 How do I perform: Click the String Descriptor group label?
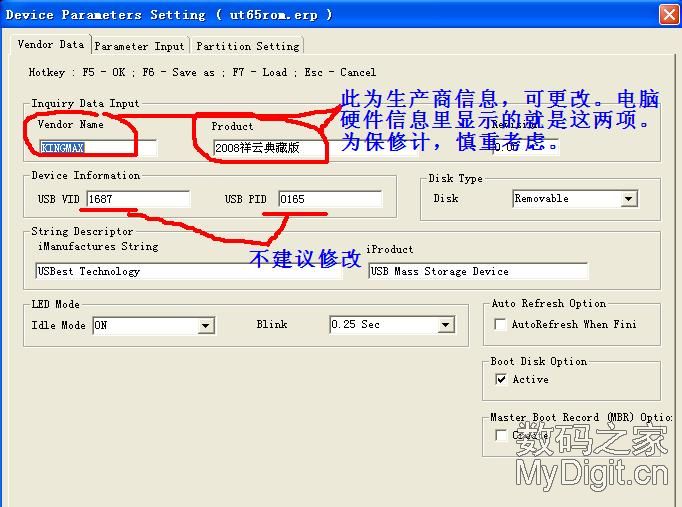coord(82,231)
